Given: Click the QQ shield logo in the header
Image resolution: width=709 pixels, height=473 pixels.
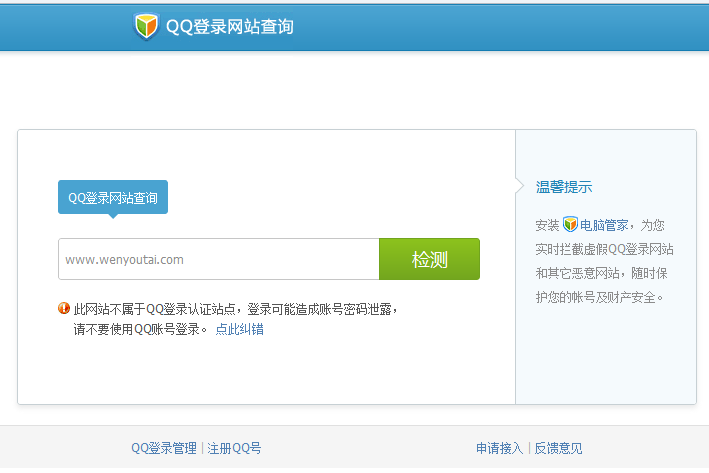Looking at the screenshot, I should (x=146, y=26).
